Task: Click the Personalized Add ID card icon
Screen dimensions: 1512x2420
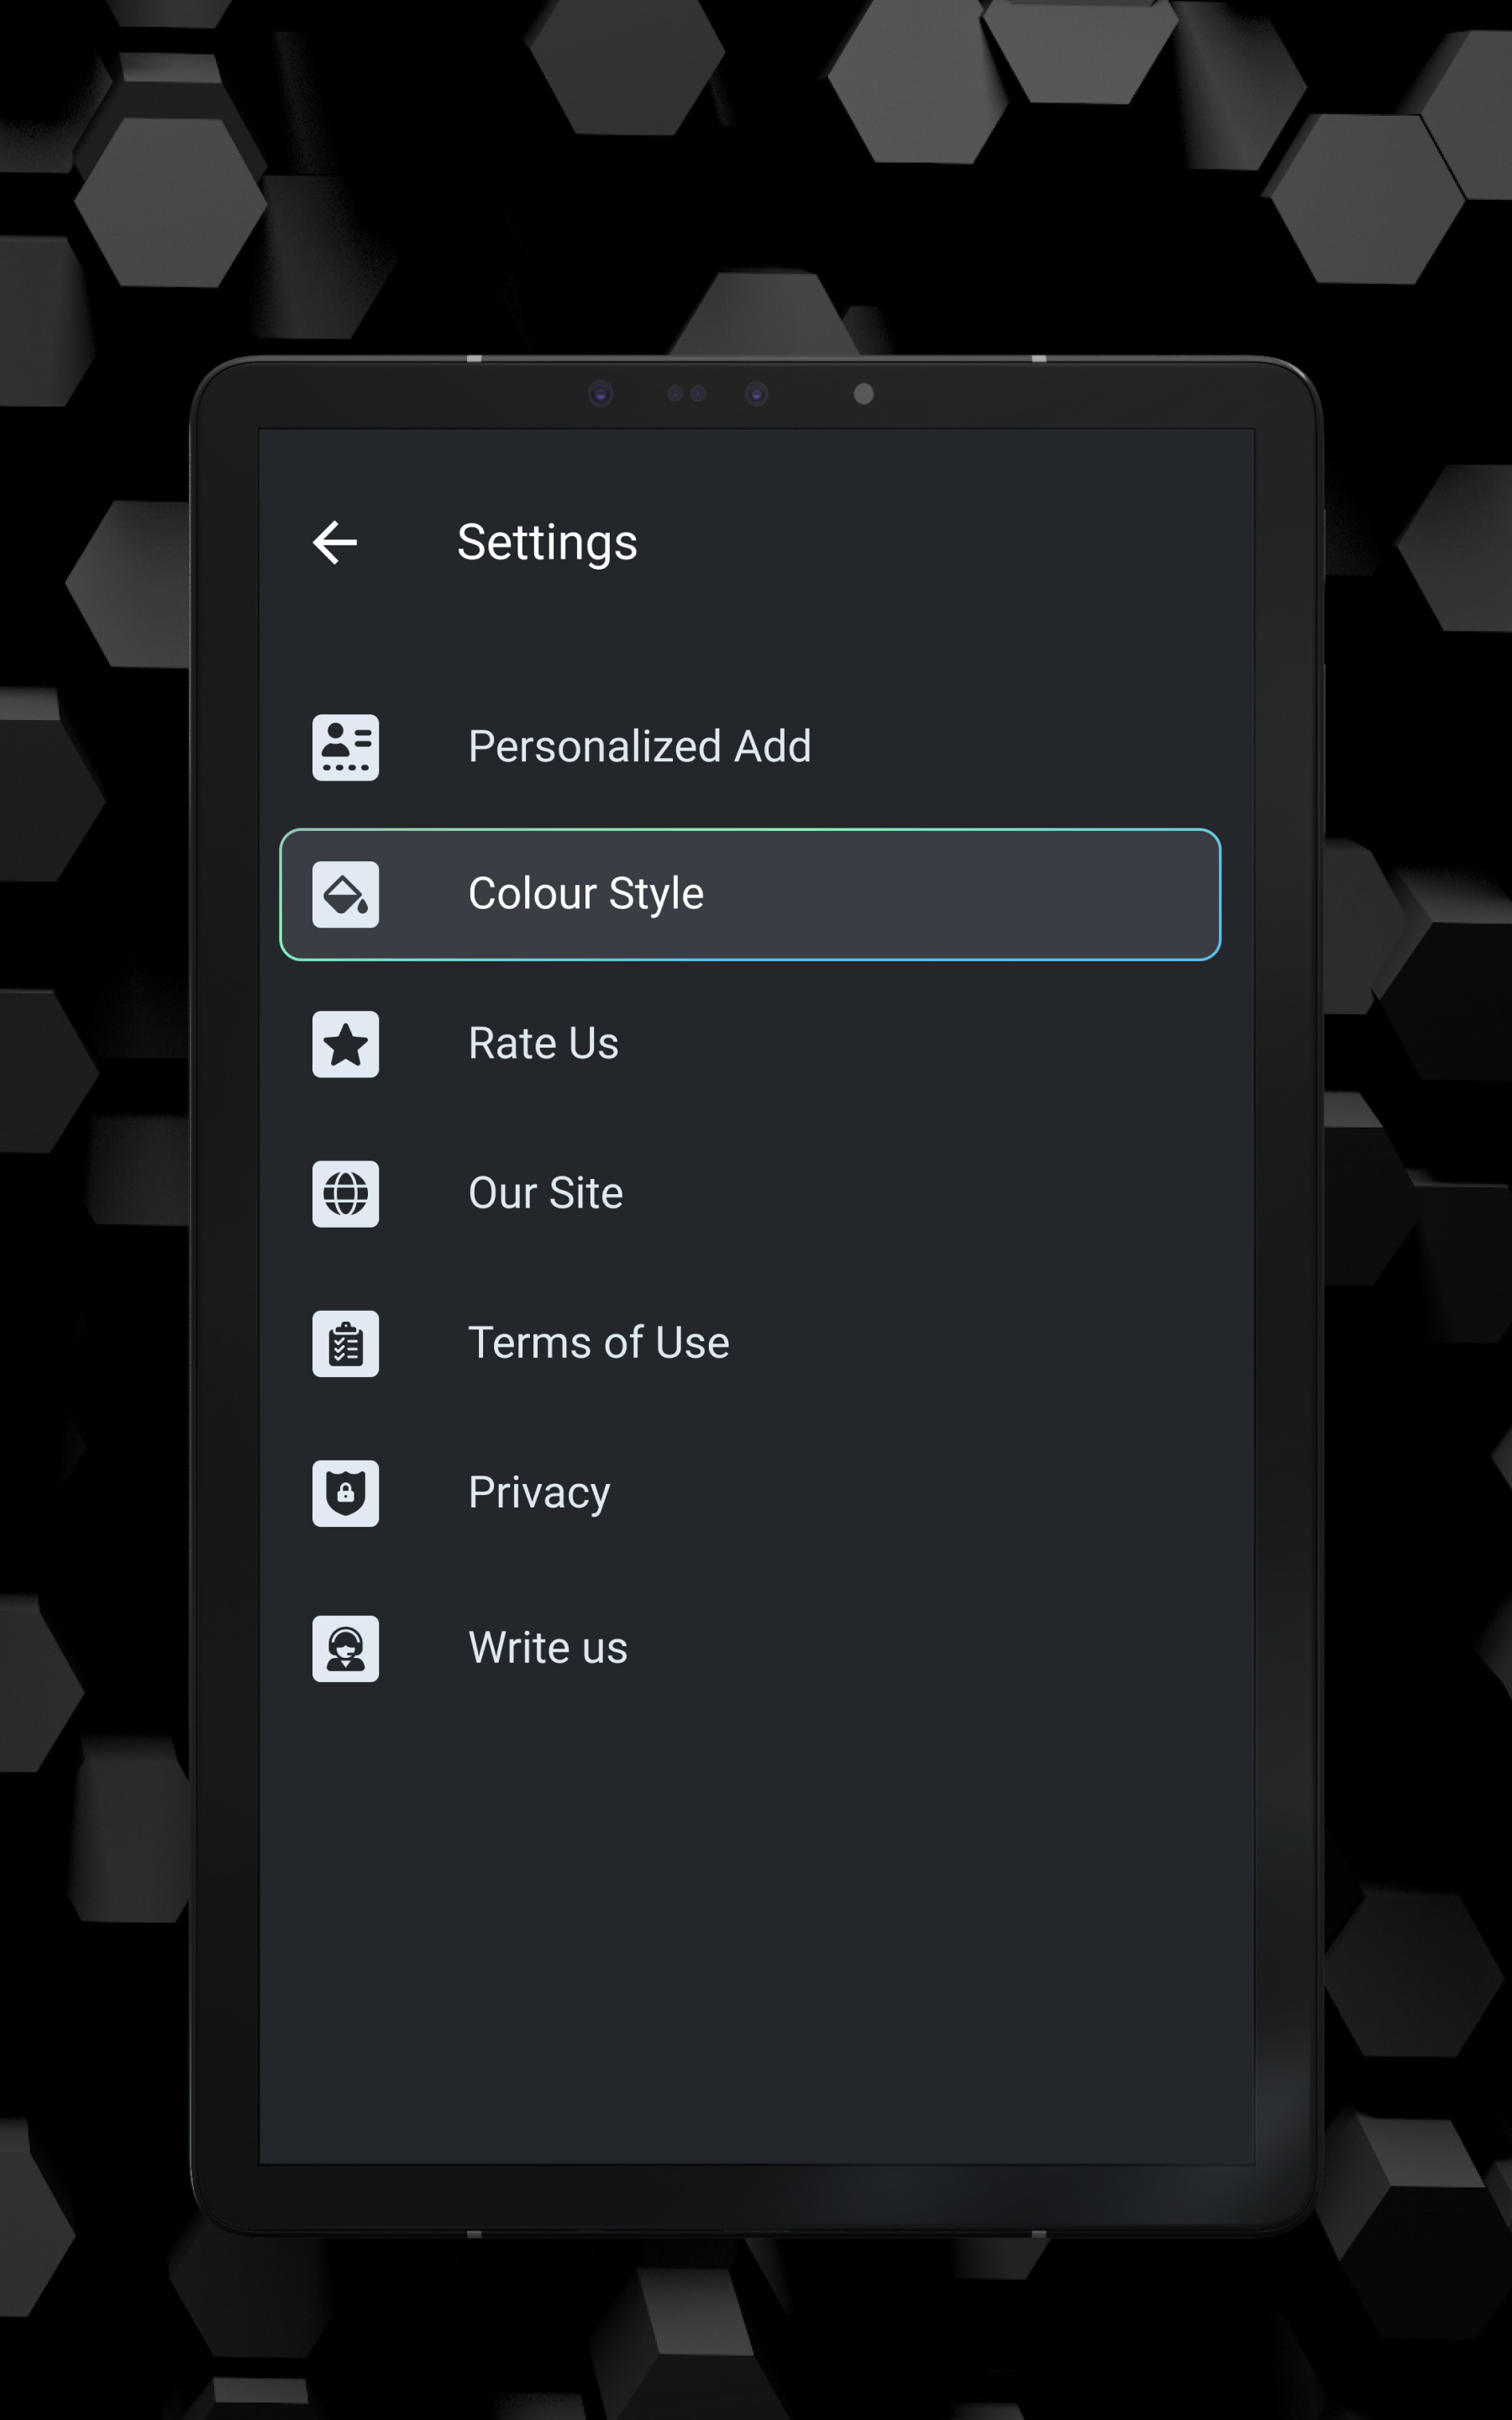Action: tap(346, 747)
